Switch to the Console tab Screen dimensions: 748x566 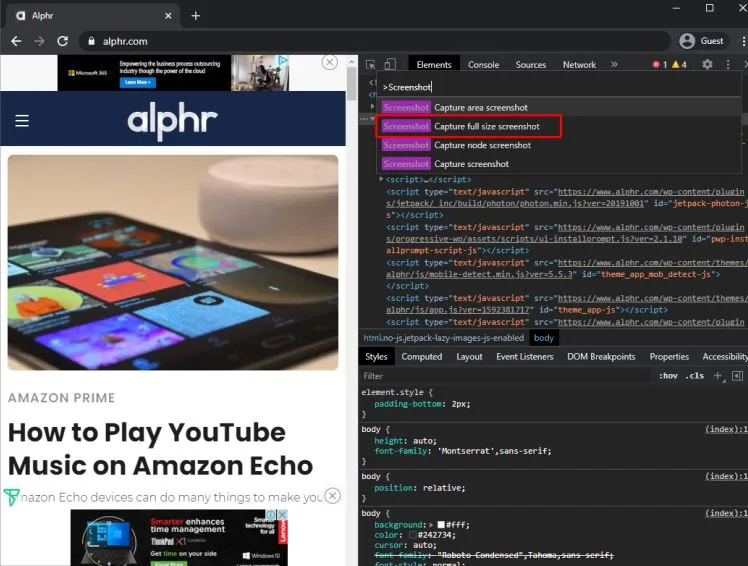click(483, 64)
